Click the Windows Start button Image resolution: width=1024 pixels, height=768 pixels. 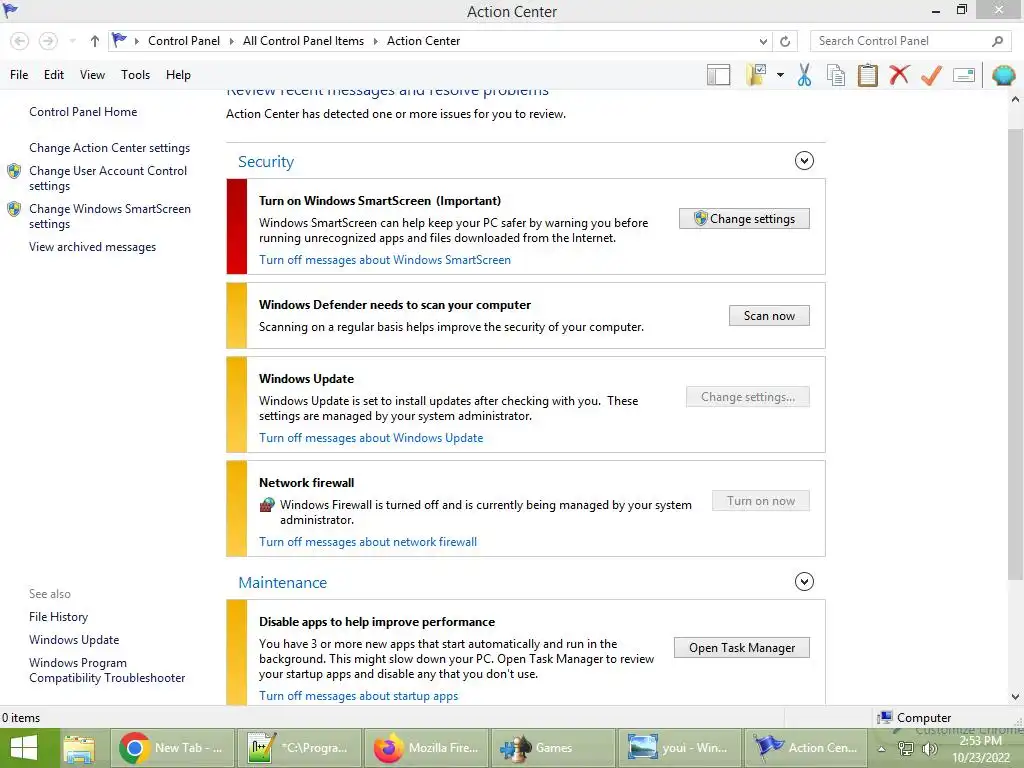click(x=24, y=748)
